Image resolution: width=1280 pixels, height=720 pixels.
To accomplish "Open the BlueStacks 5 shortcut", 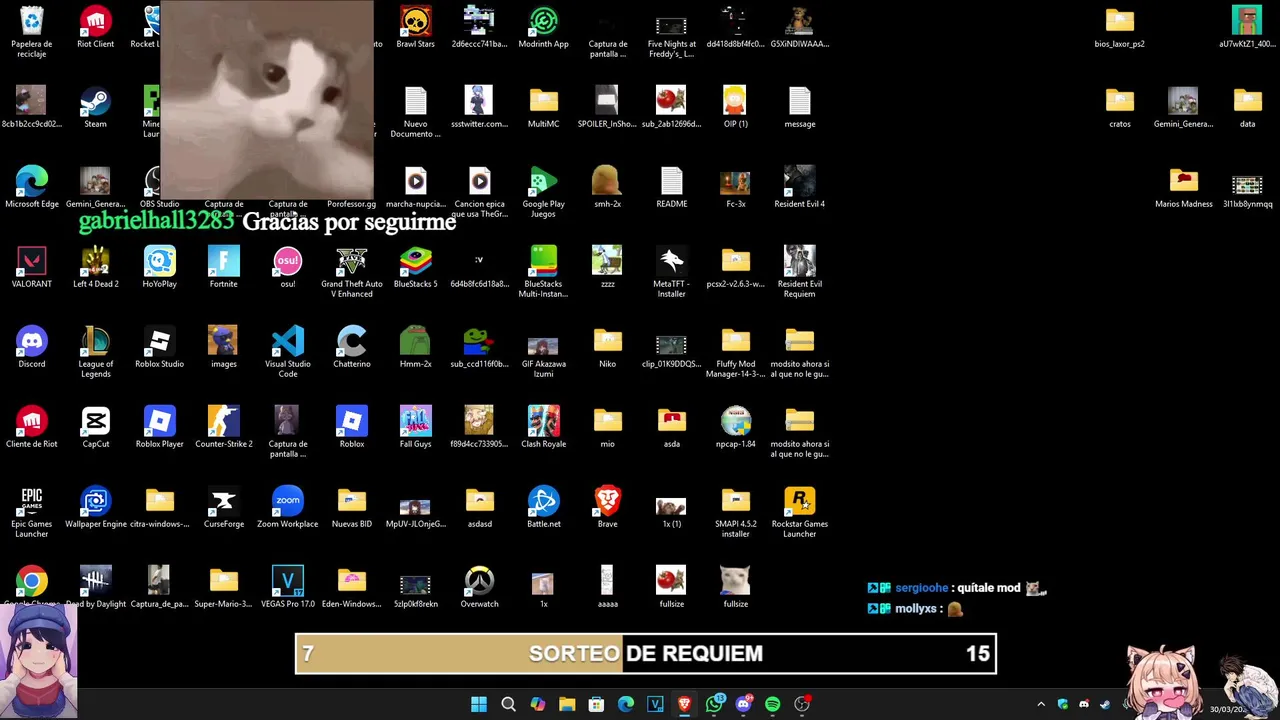I will pyautogui.click(x=416, y=267).
